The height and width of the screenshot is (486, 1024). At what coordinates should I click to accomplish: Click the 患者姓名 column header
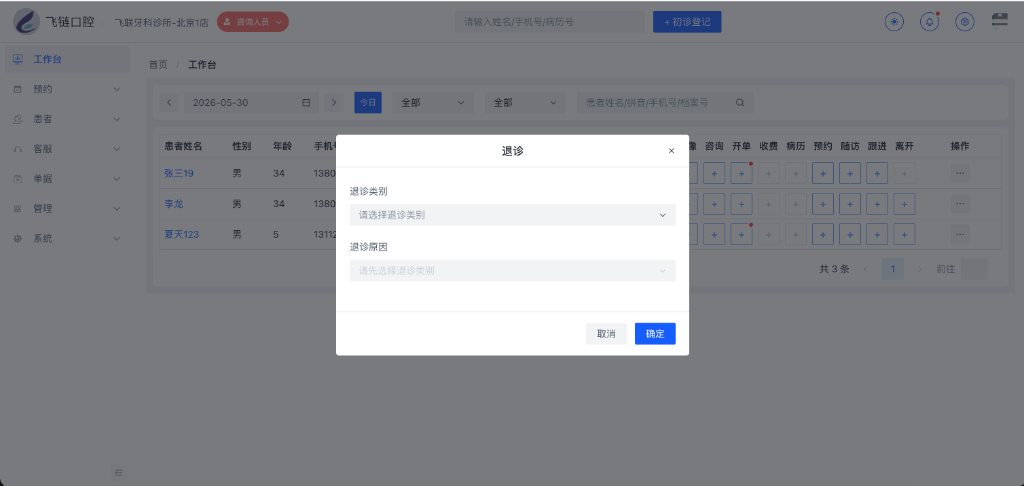point(184,146)
